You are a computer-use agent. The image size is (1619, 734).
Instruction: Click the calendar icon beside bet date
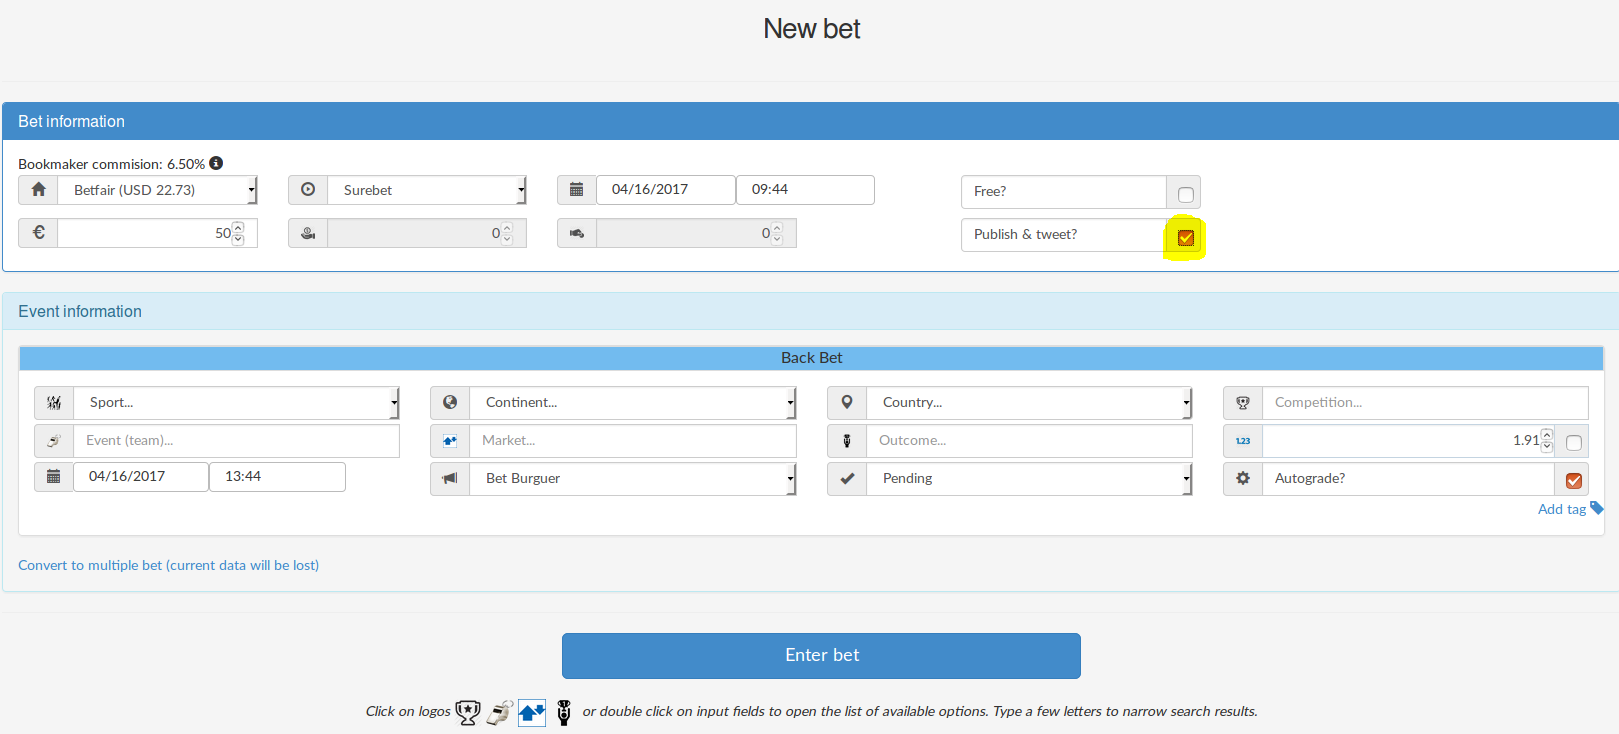[x=576, y=189]
